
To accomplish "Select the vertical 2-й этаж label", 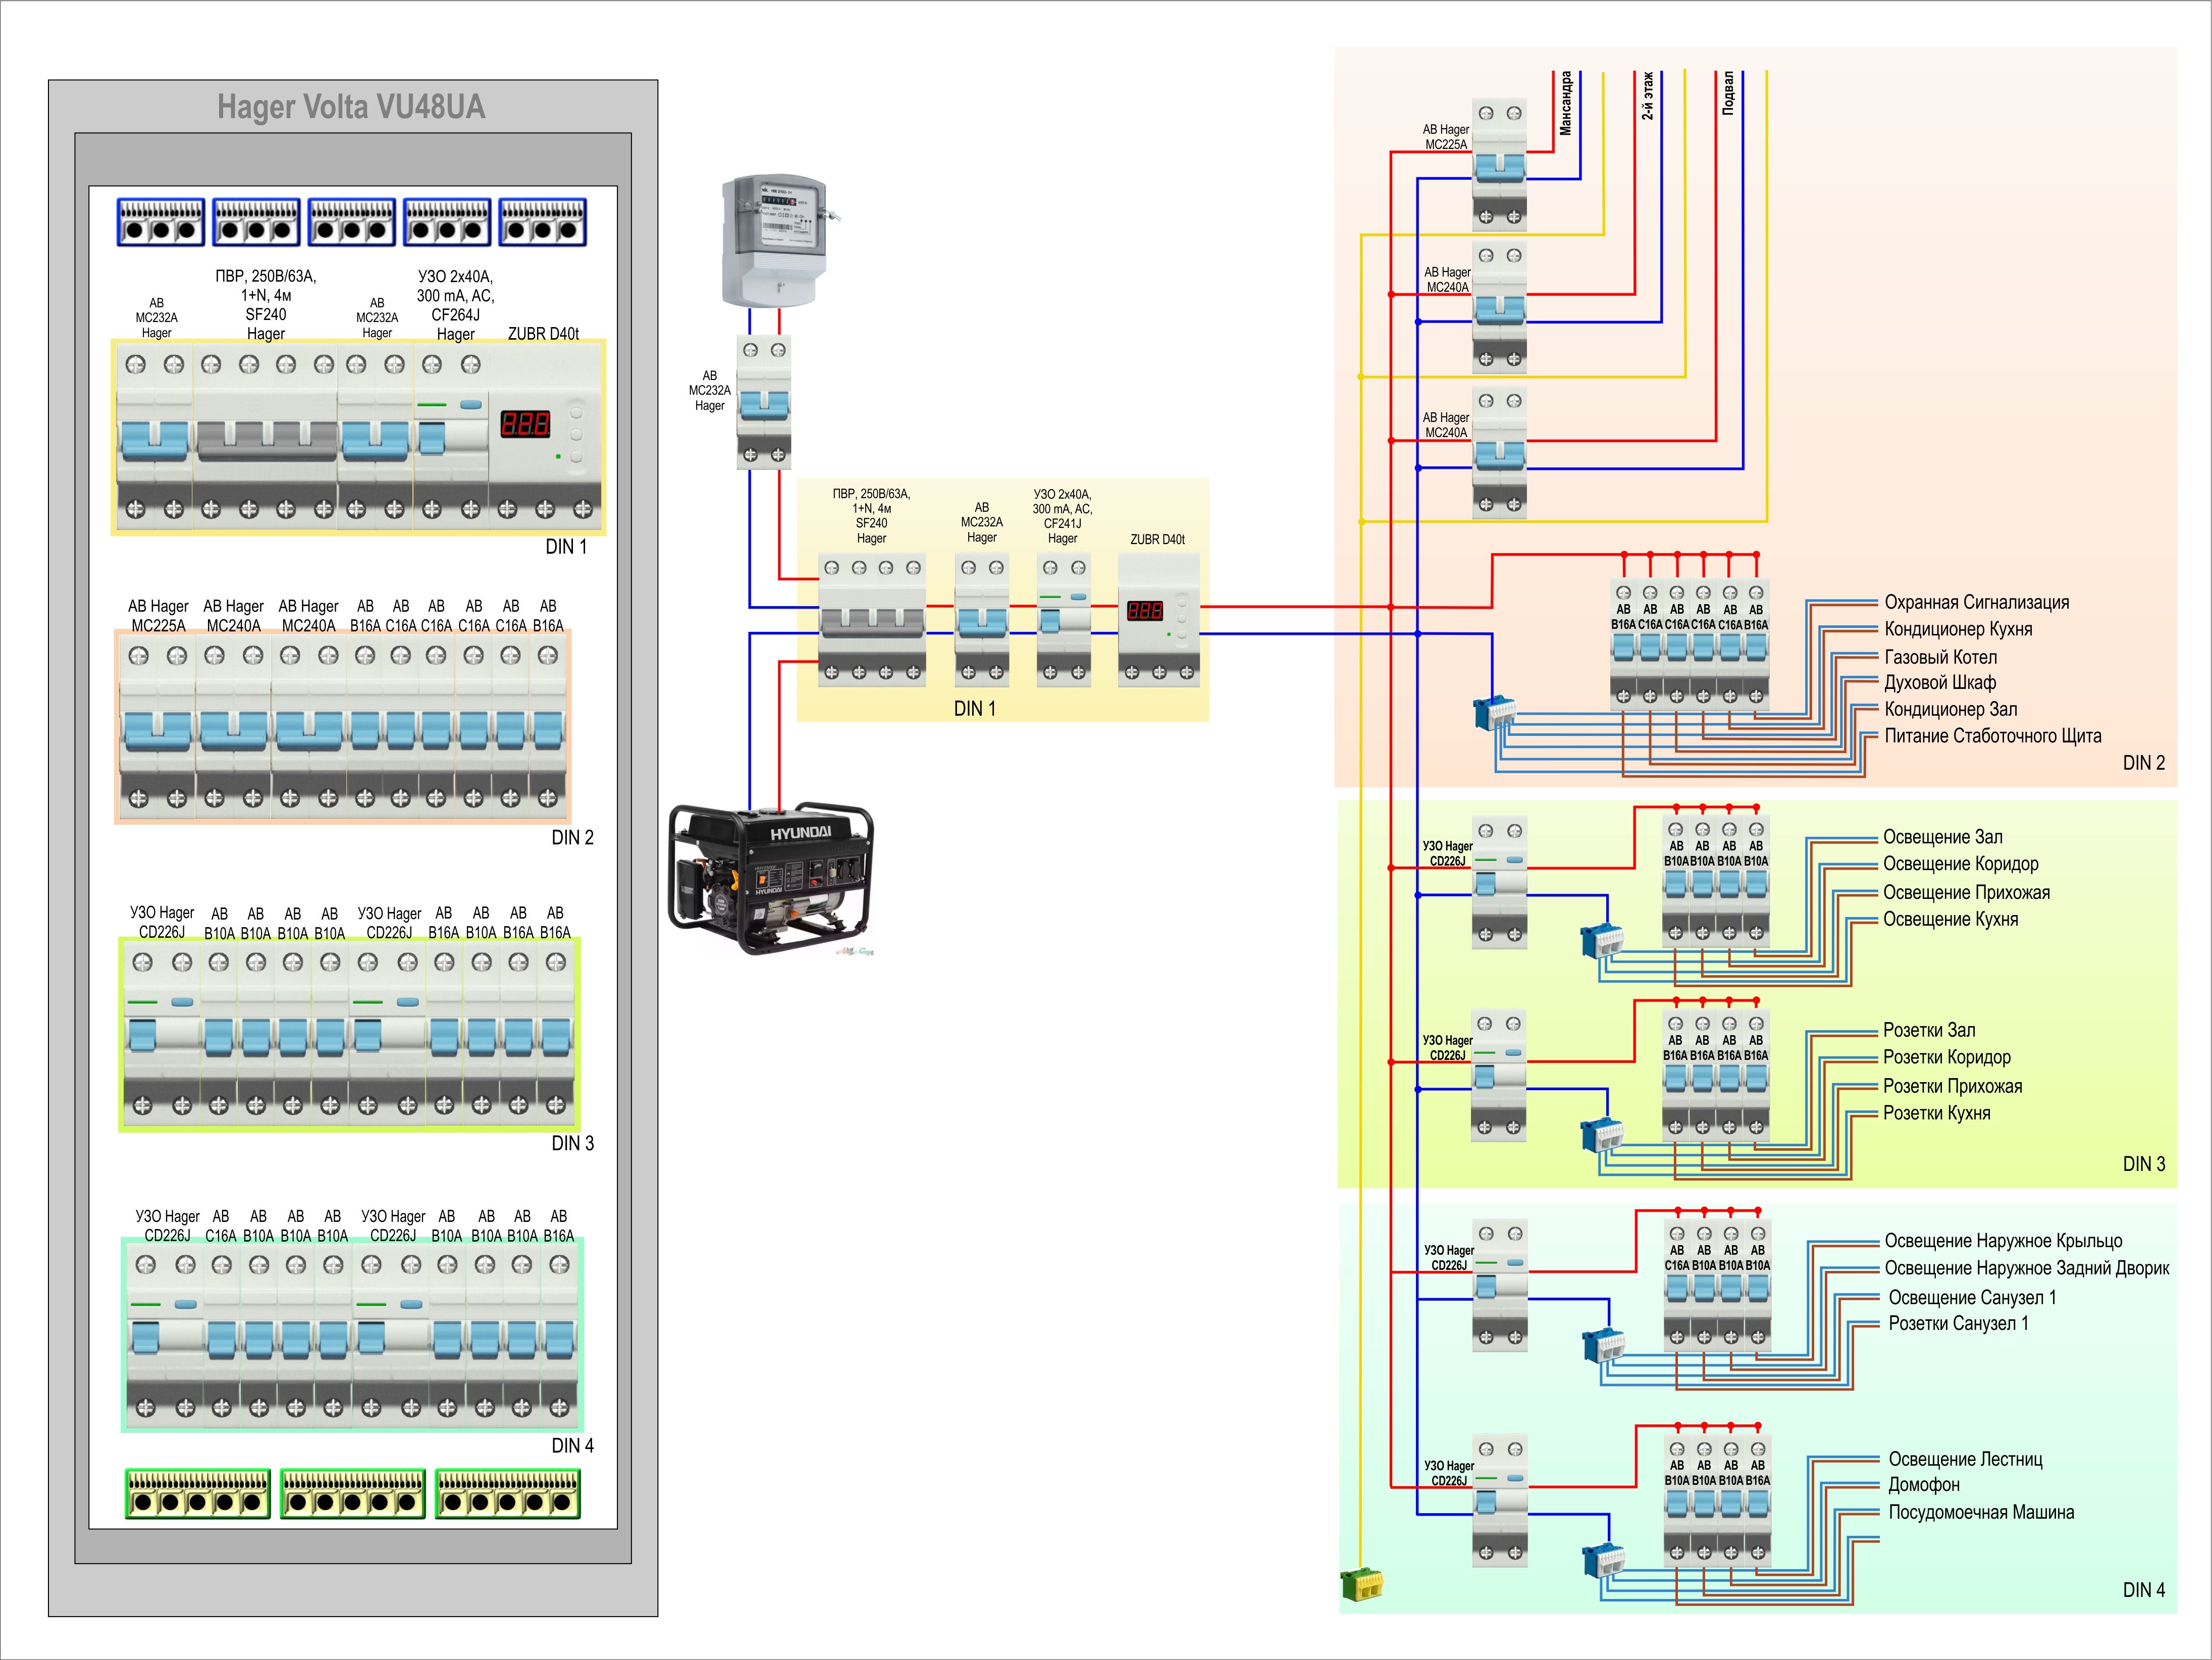I will point(1648,96).
